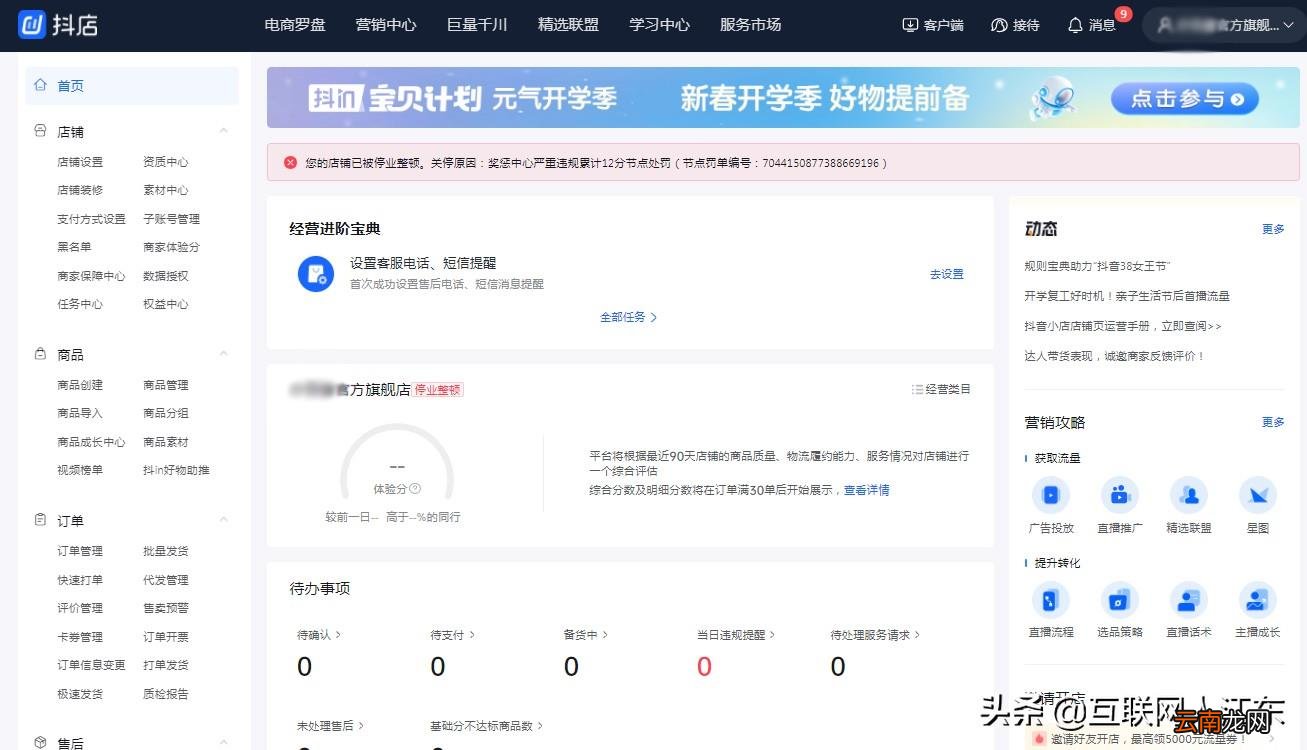Click 更多 next to 动态
1307x750 pixels.
pos(1273,229)
